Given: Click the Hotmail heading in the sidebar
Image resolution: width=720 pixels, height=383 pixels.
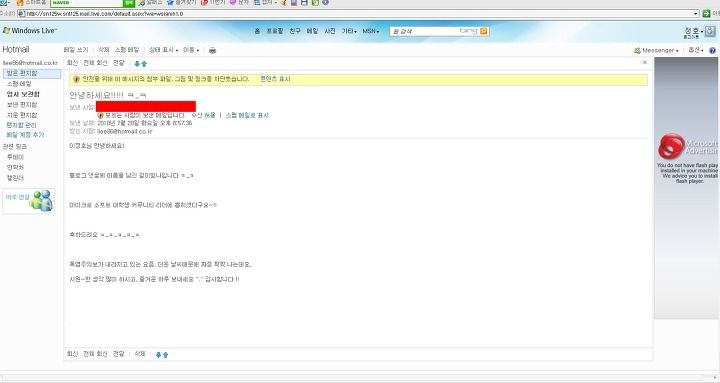Looking at the screenshot, I should (x=16, y=49).
